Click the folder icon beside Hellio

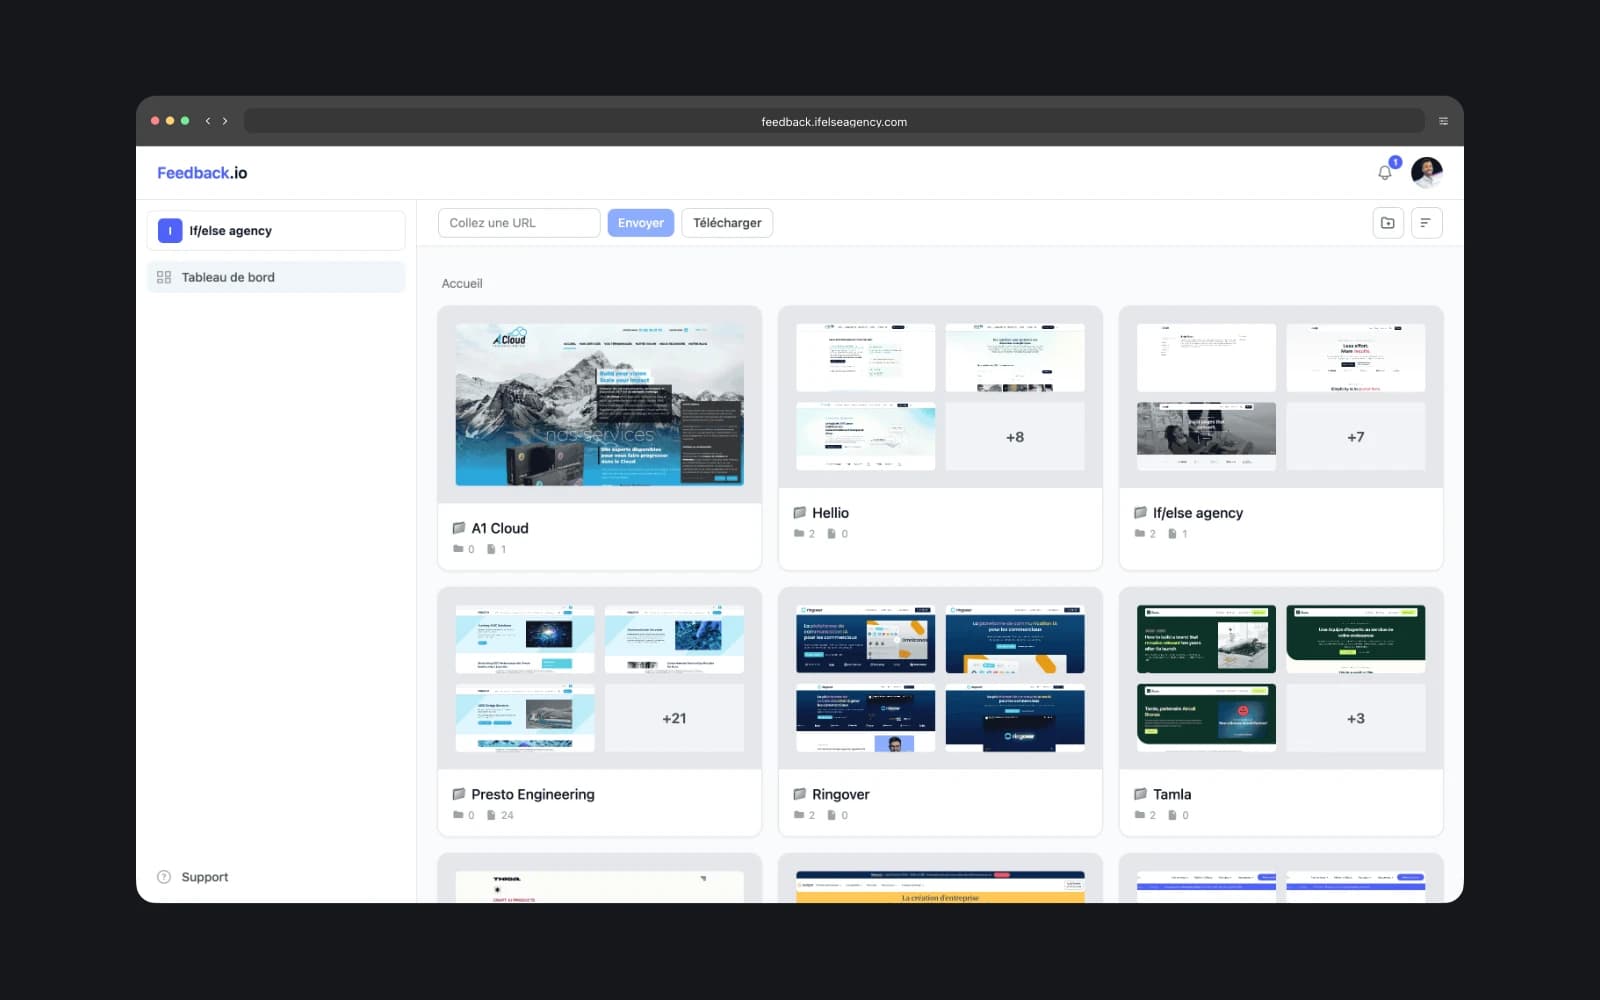click(x=800, y=513)
